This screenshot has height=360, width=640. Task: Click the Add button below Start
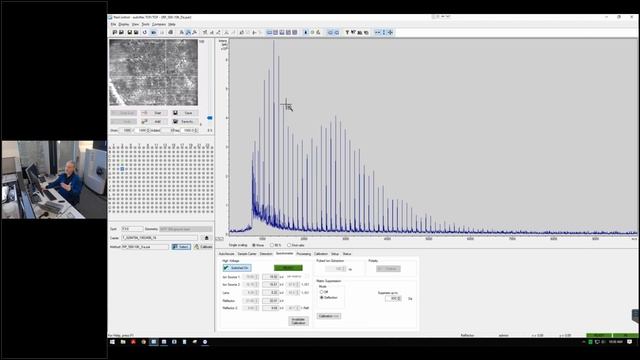pyautogui.click(x=153, y=122)
